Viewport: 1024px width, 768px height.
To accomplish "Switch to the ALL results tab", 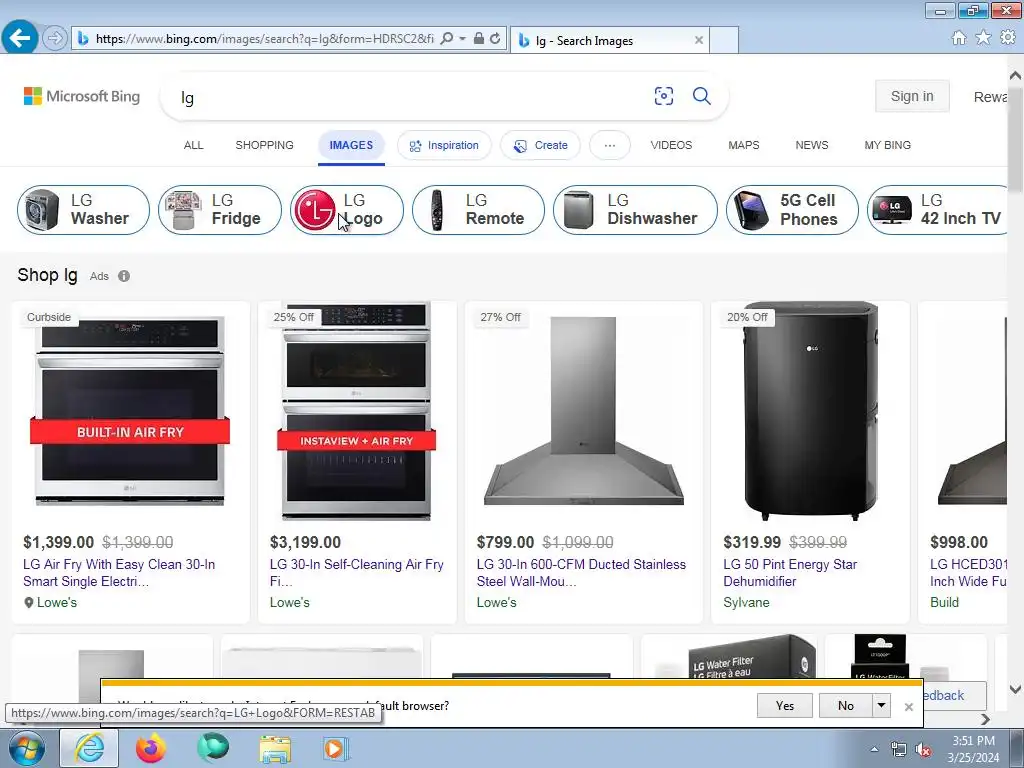I will [193, 145].
